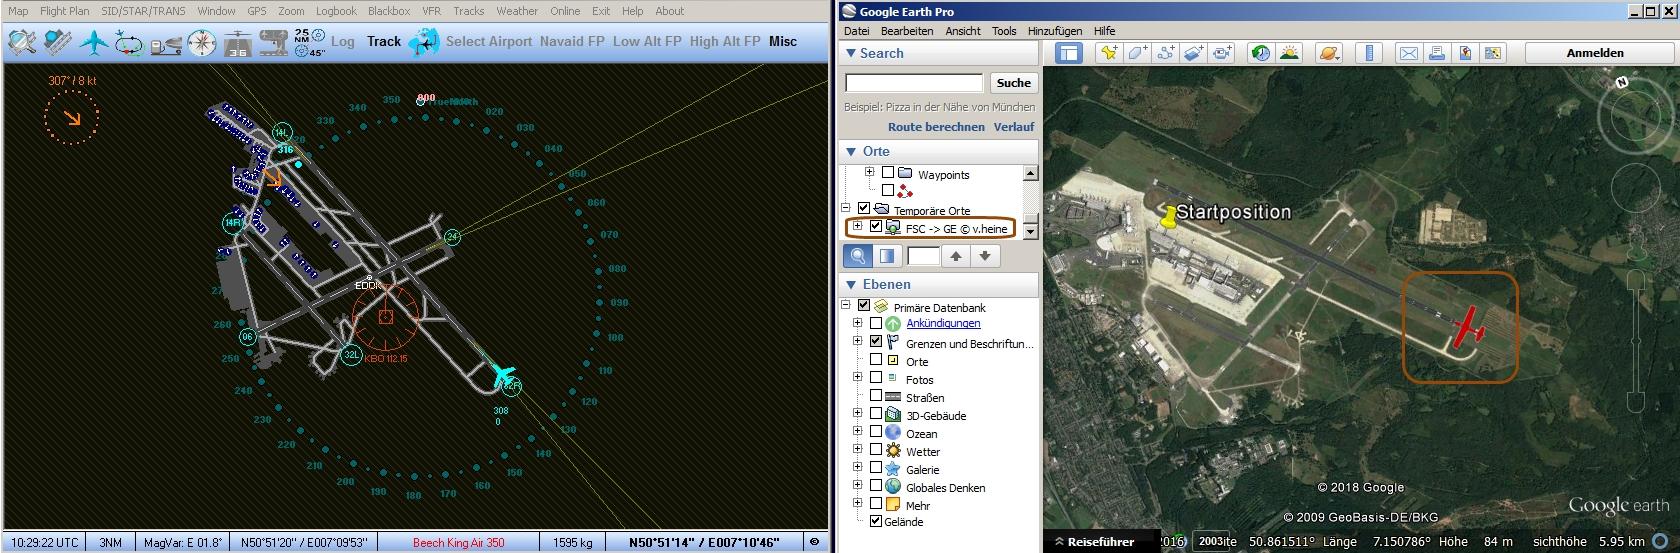Enable the Straßen layer checkbox
Image resolution: width=1680 pixels, height=553 pixels.
[876, 397]
